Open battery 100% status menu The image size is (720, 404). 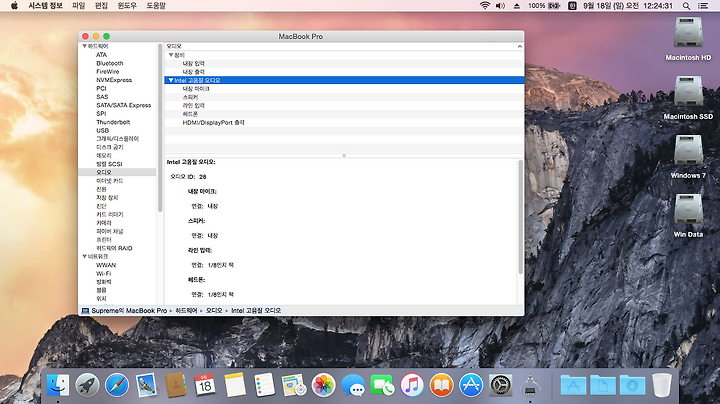pos(544,6)
